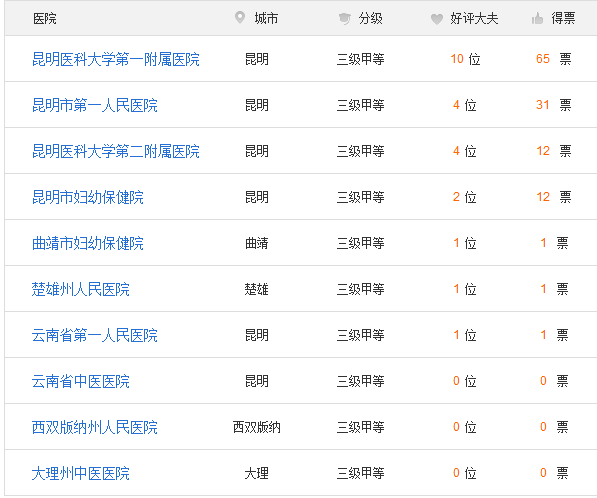The height and width of the screenshot is (498, 597).
Task: Click the 楚雄 city cell
Action: (x=257, y=289)
